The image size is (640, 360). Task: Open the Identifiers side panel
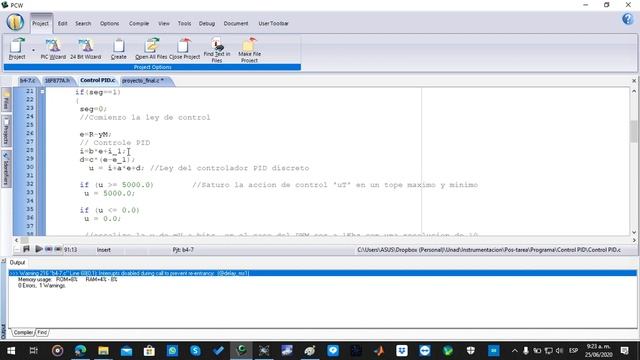pos(6,169)
